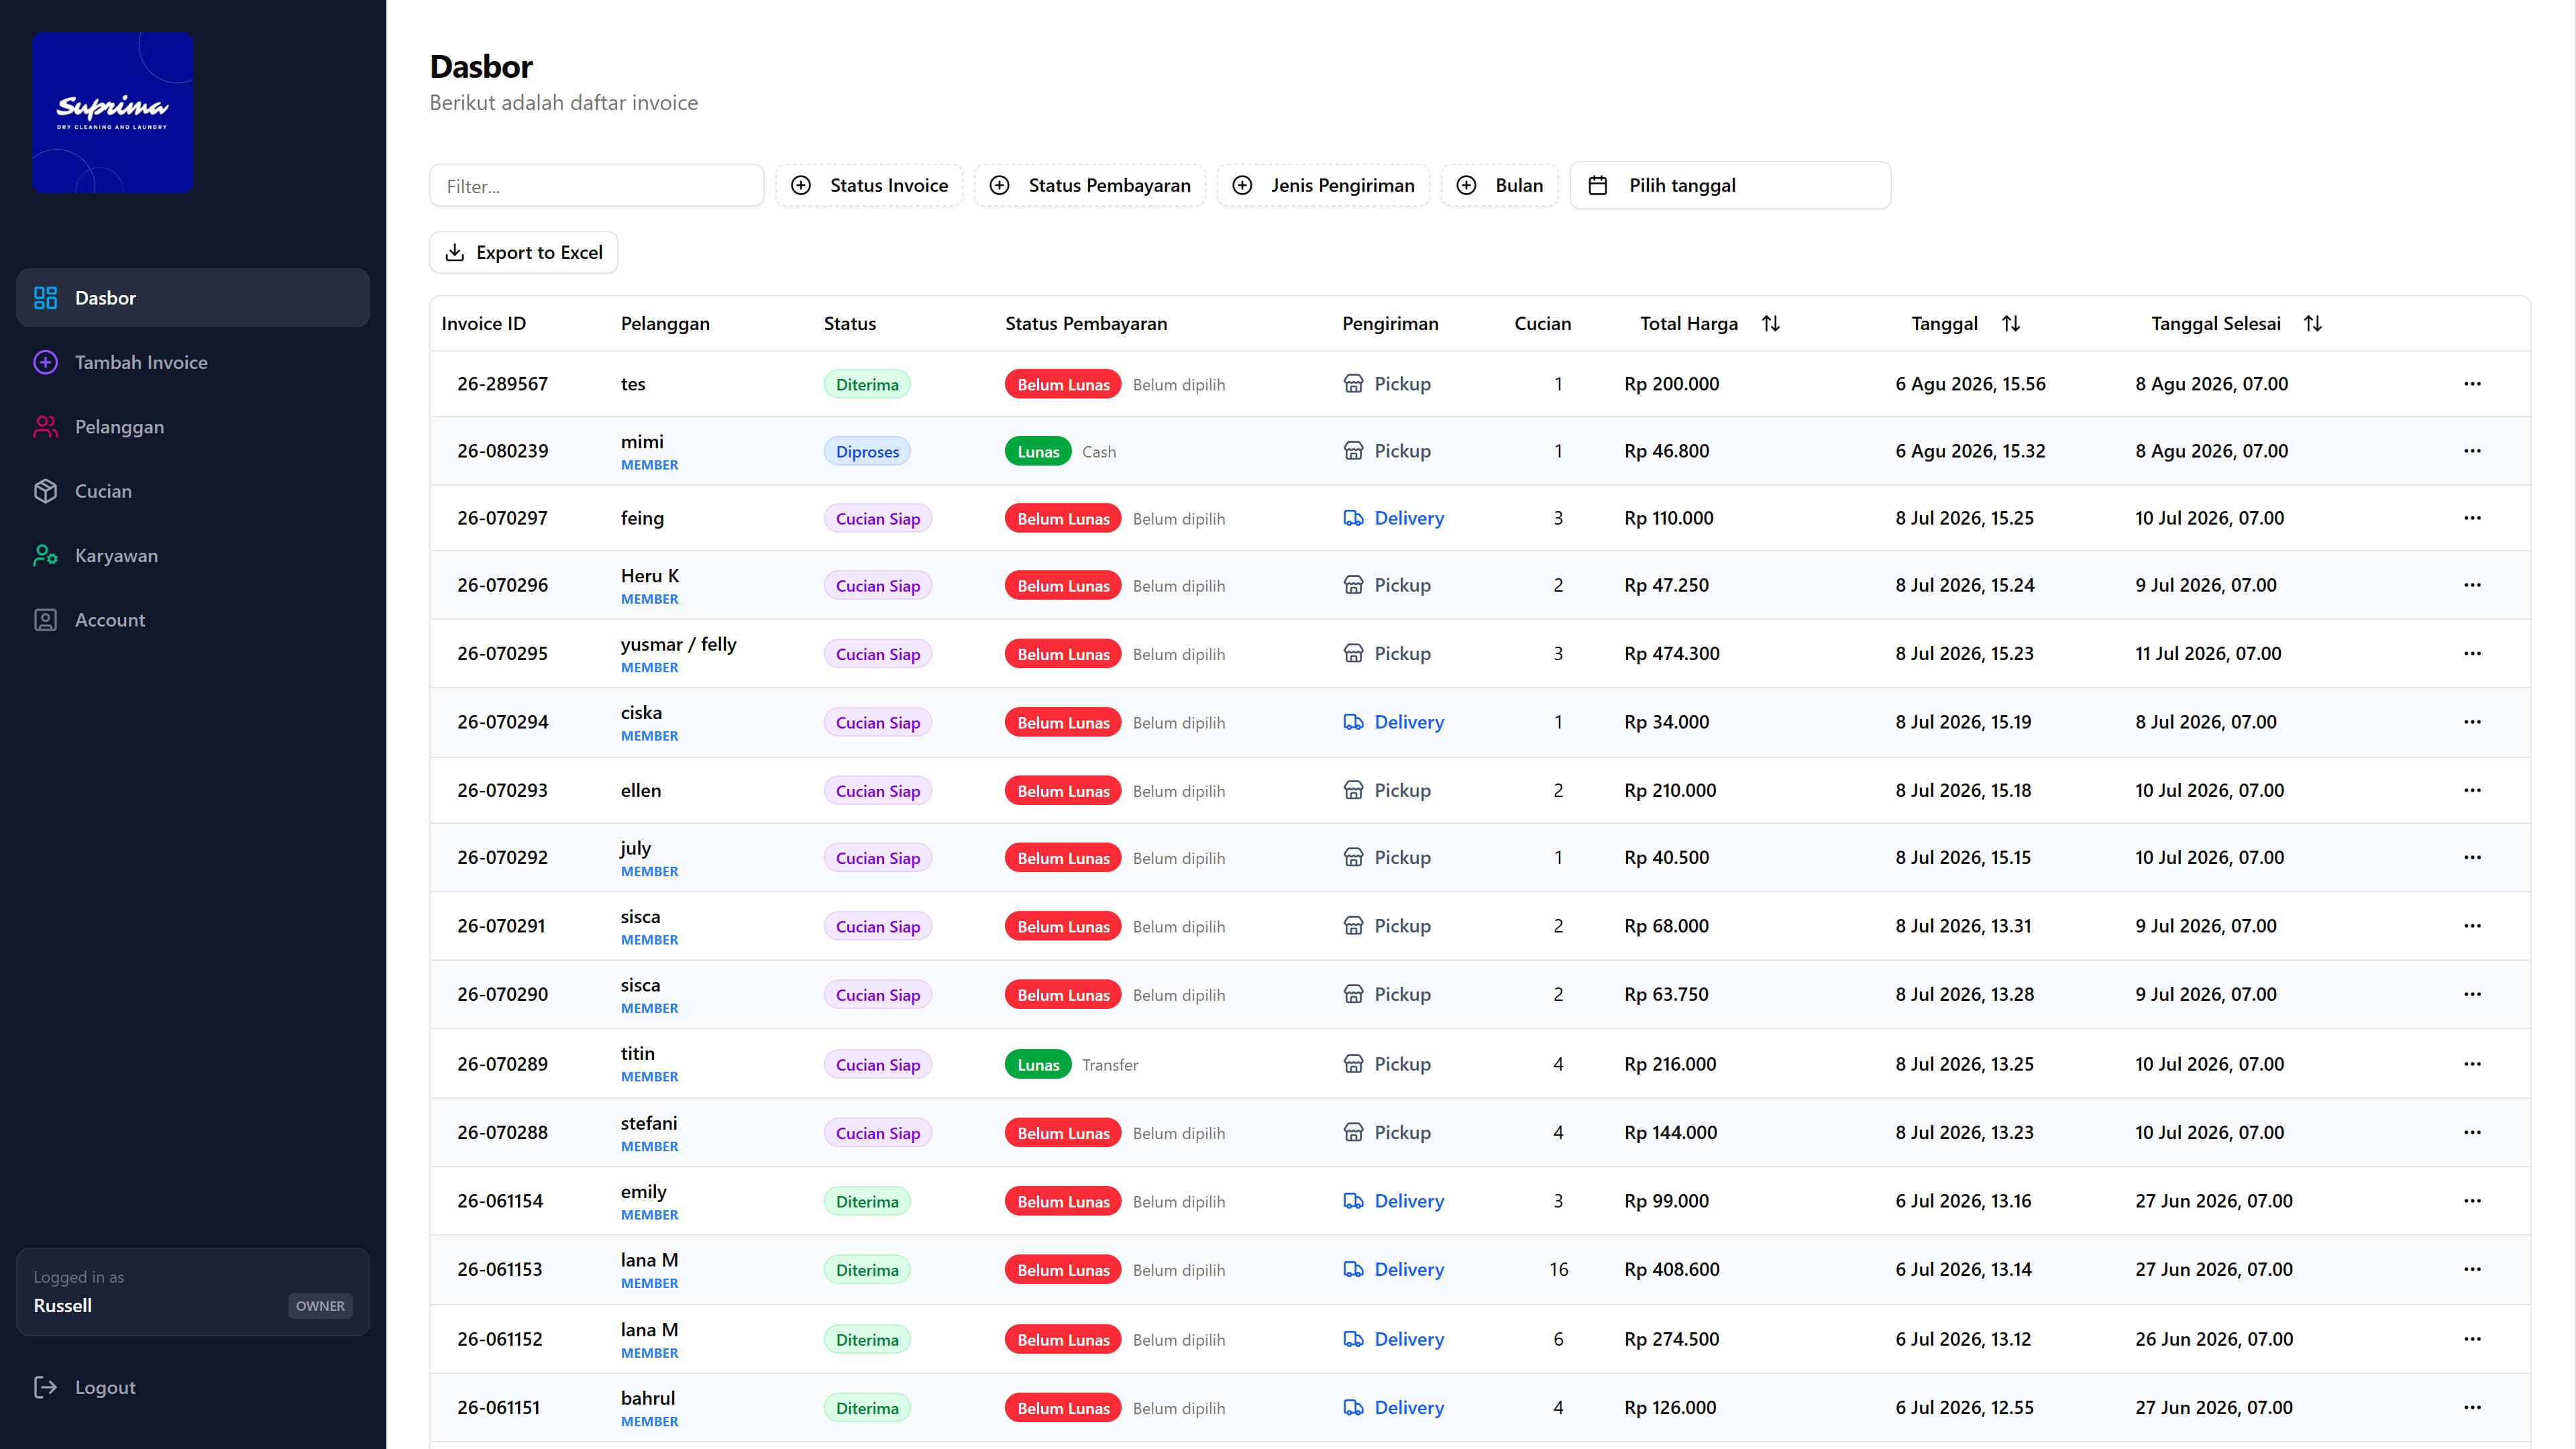The width and height of the screenshot is (2576, 1449).
Task: Open actions menu for invoice 26-061154
Action: click(2472, 1201)
